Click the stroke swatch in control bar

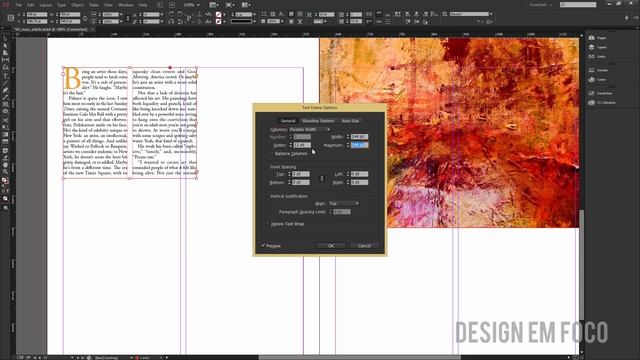tap(218, 22)
